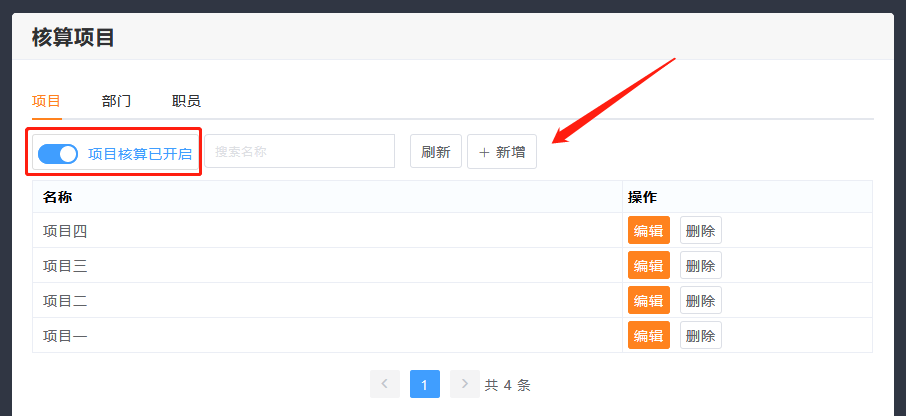Click the 搜索名称 search field

(x=299, y=152)
